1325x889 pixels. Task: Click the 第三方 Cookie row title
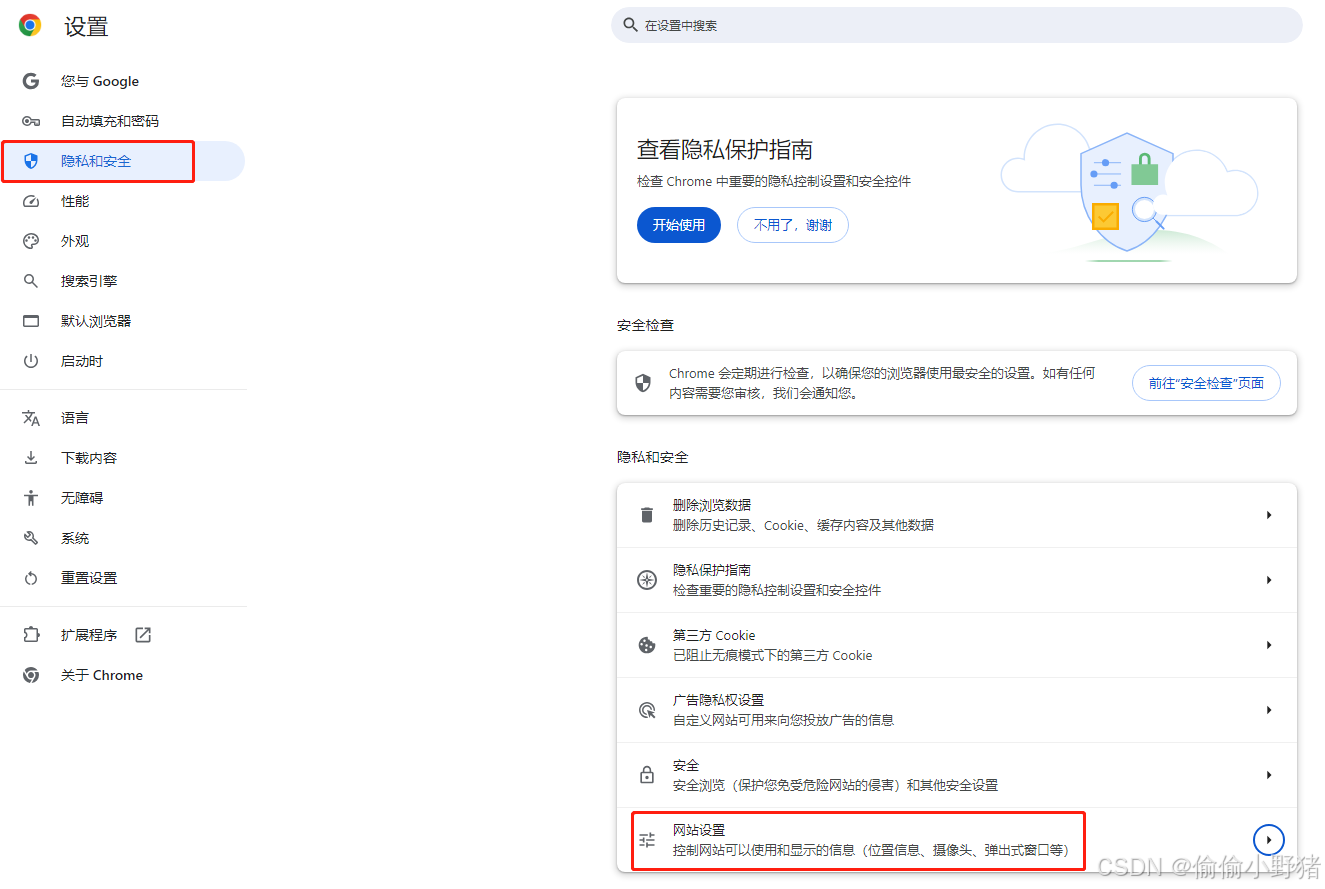click(x=714, y=635)
